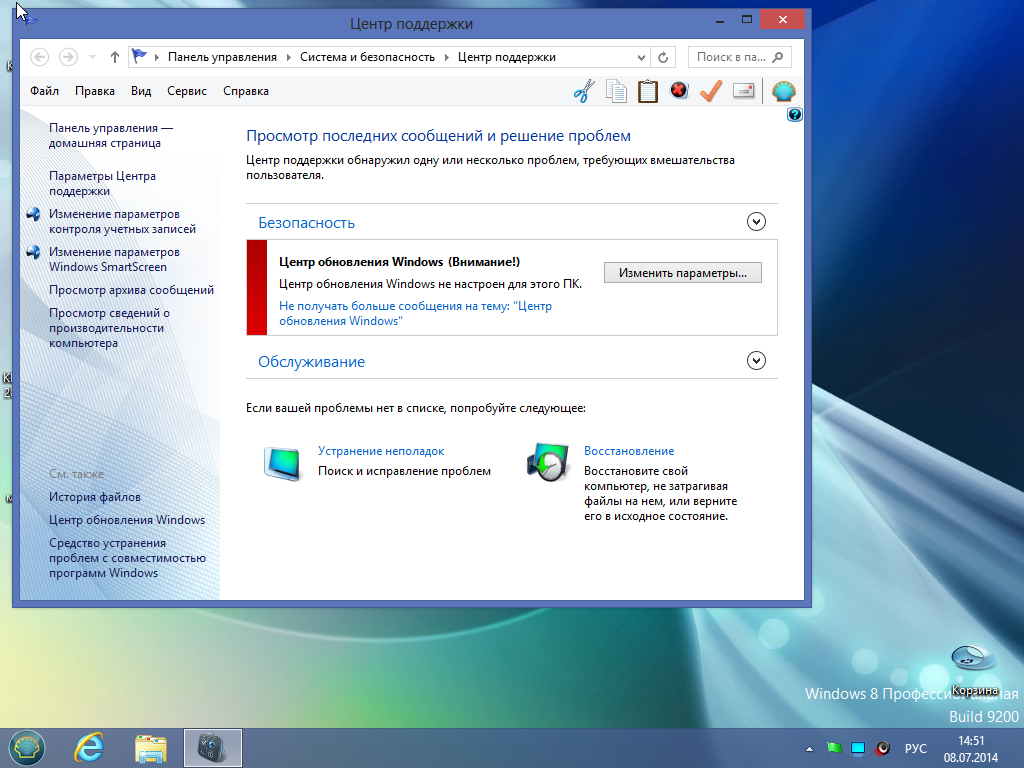1024x768 pixels.
Task: Go to Панель управления домашняя страница
Action: point(111,135)
